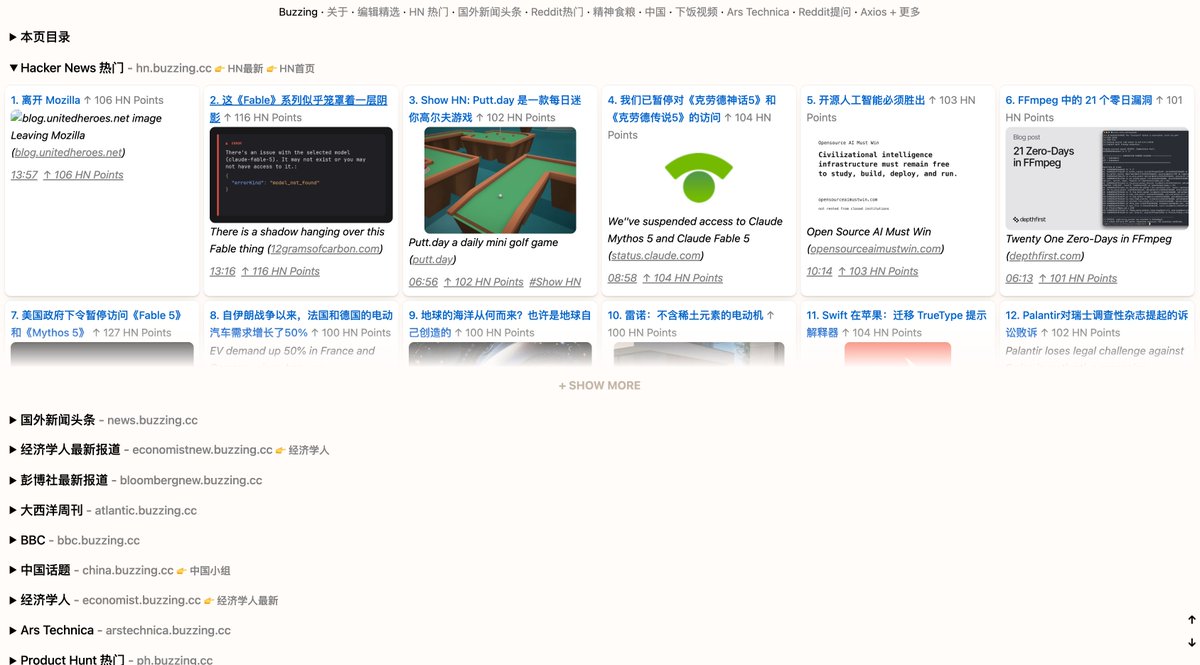Click the scroll-to-top up arrow icon
Image resolution: width=1200 pixels, height=665 pixels.
click(x=1192, y=621)
